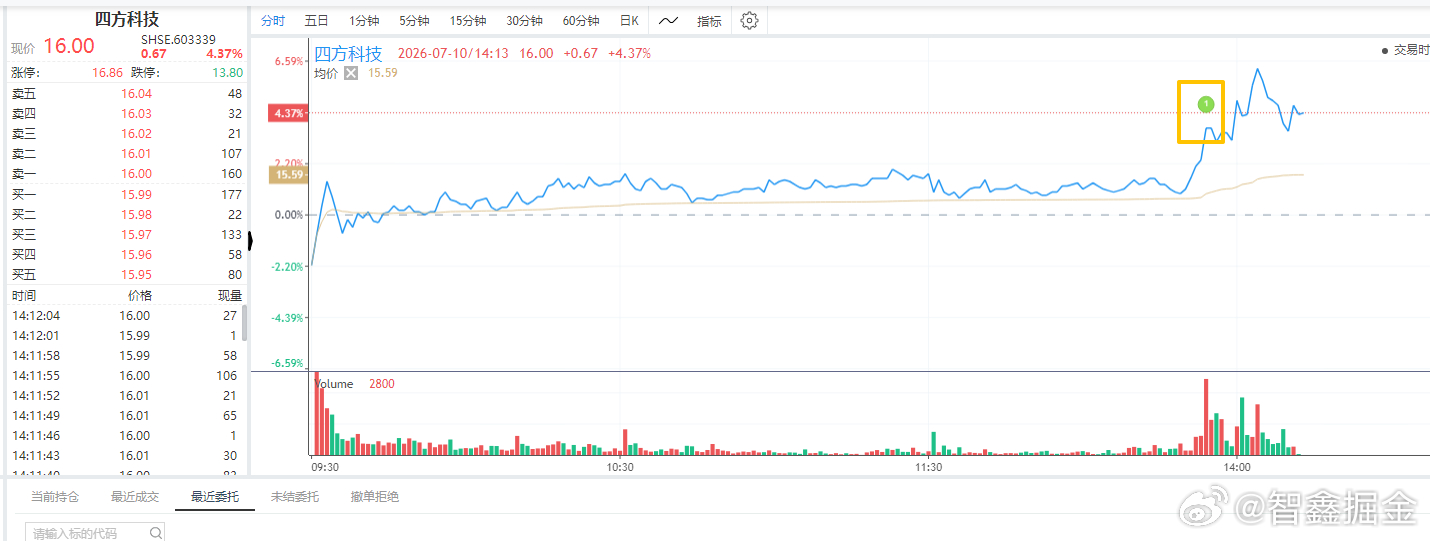Open the 当前持仓 tab
The image size is (1430, 541).
tap(54, 497)
